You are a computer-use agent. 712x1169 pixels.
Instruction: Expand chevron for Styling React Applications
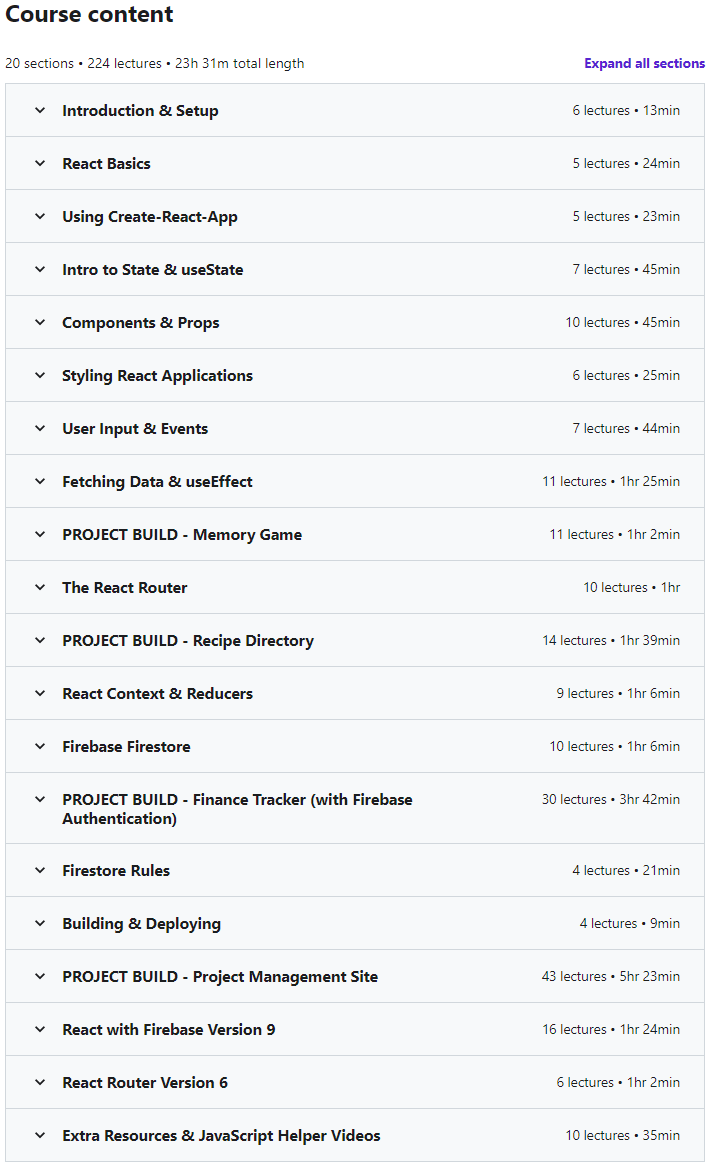point(40,375)
